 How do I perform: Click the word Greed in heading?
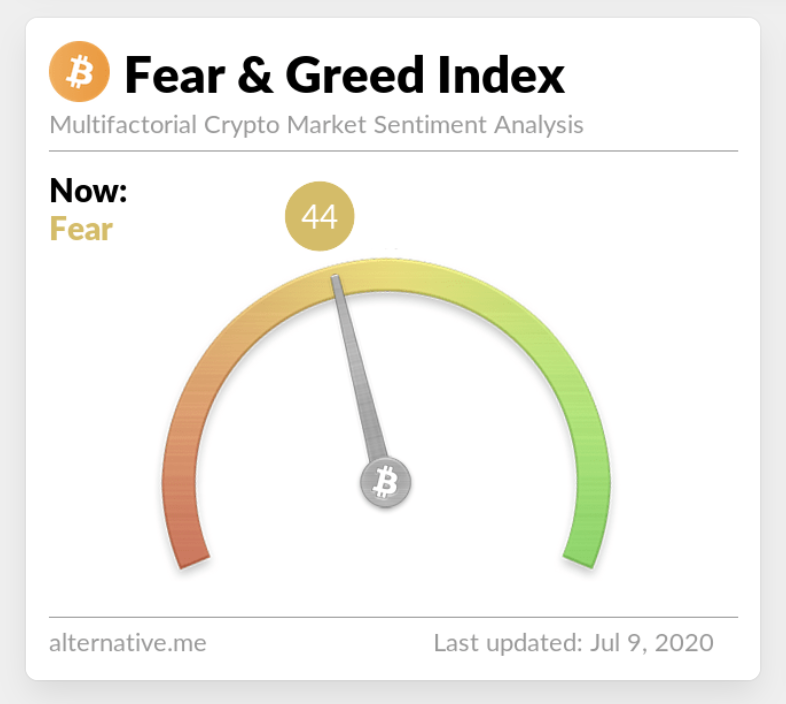pyautogui.click(x=355, y=75)
